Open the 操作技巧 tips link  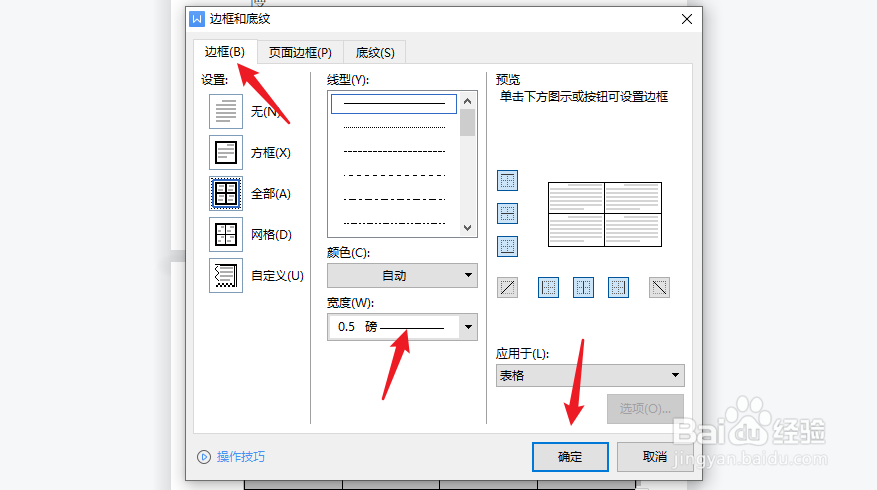click(241, 457)
